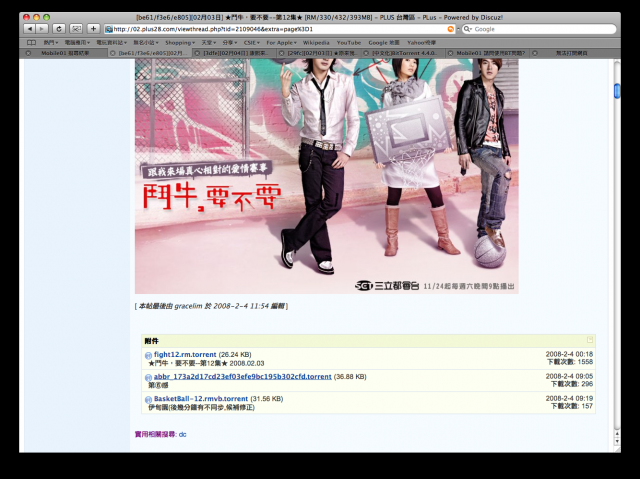Open the bookmarks book icon
The image size is (640, 479).
pyautogui.click(x=31, y=42)
